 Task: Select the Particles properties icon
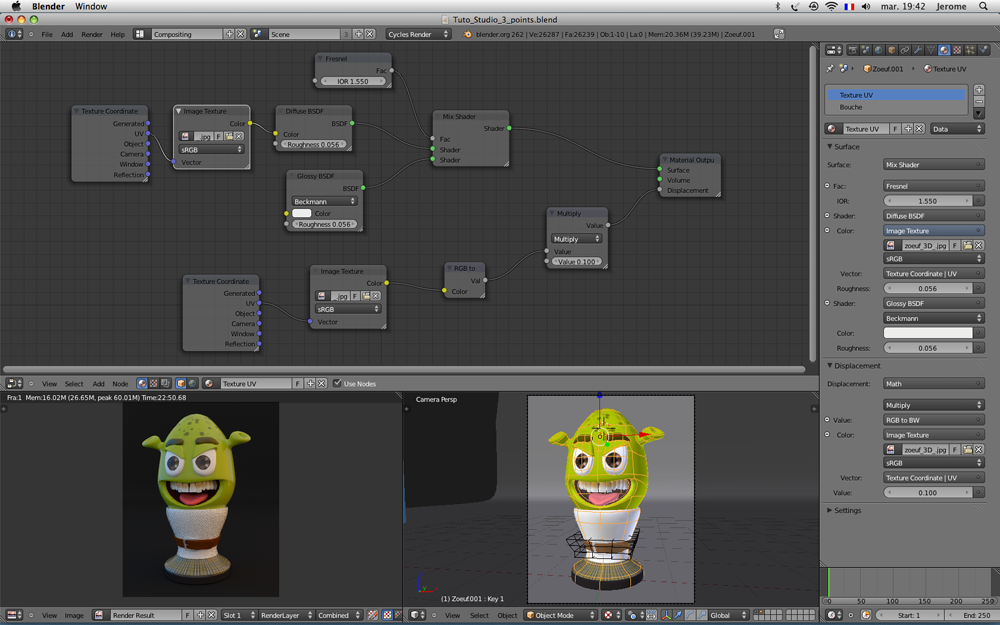971,50
